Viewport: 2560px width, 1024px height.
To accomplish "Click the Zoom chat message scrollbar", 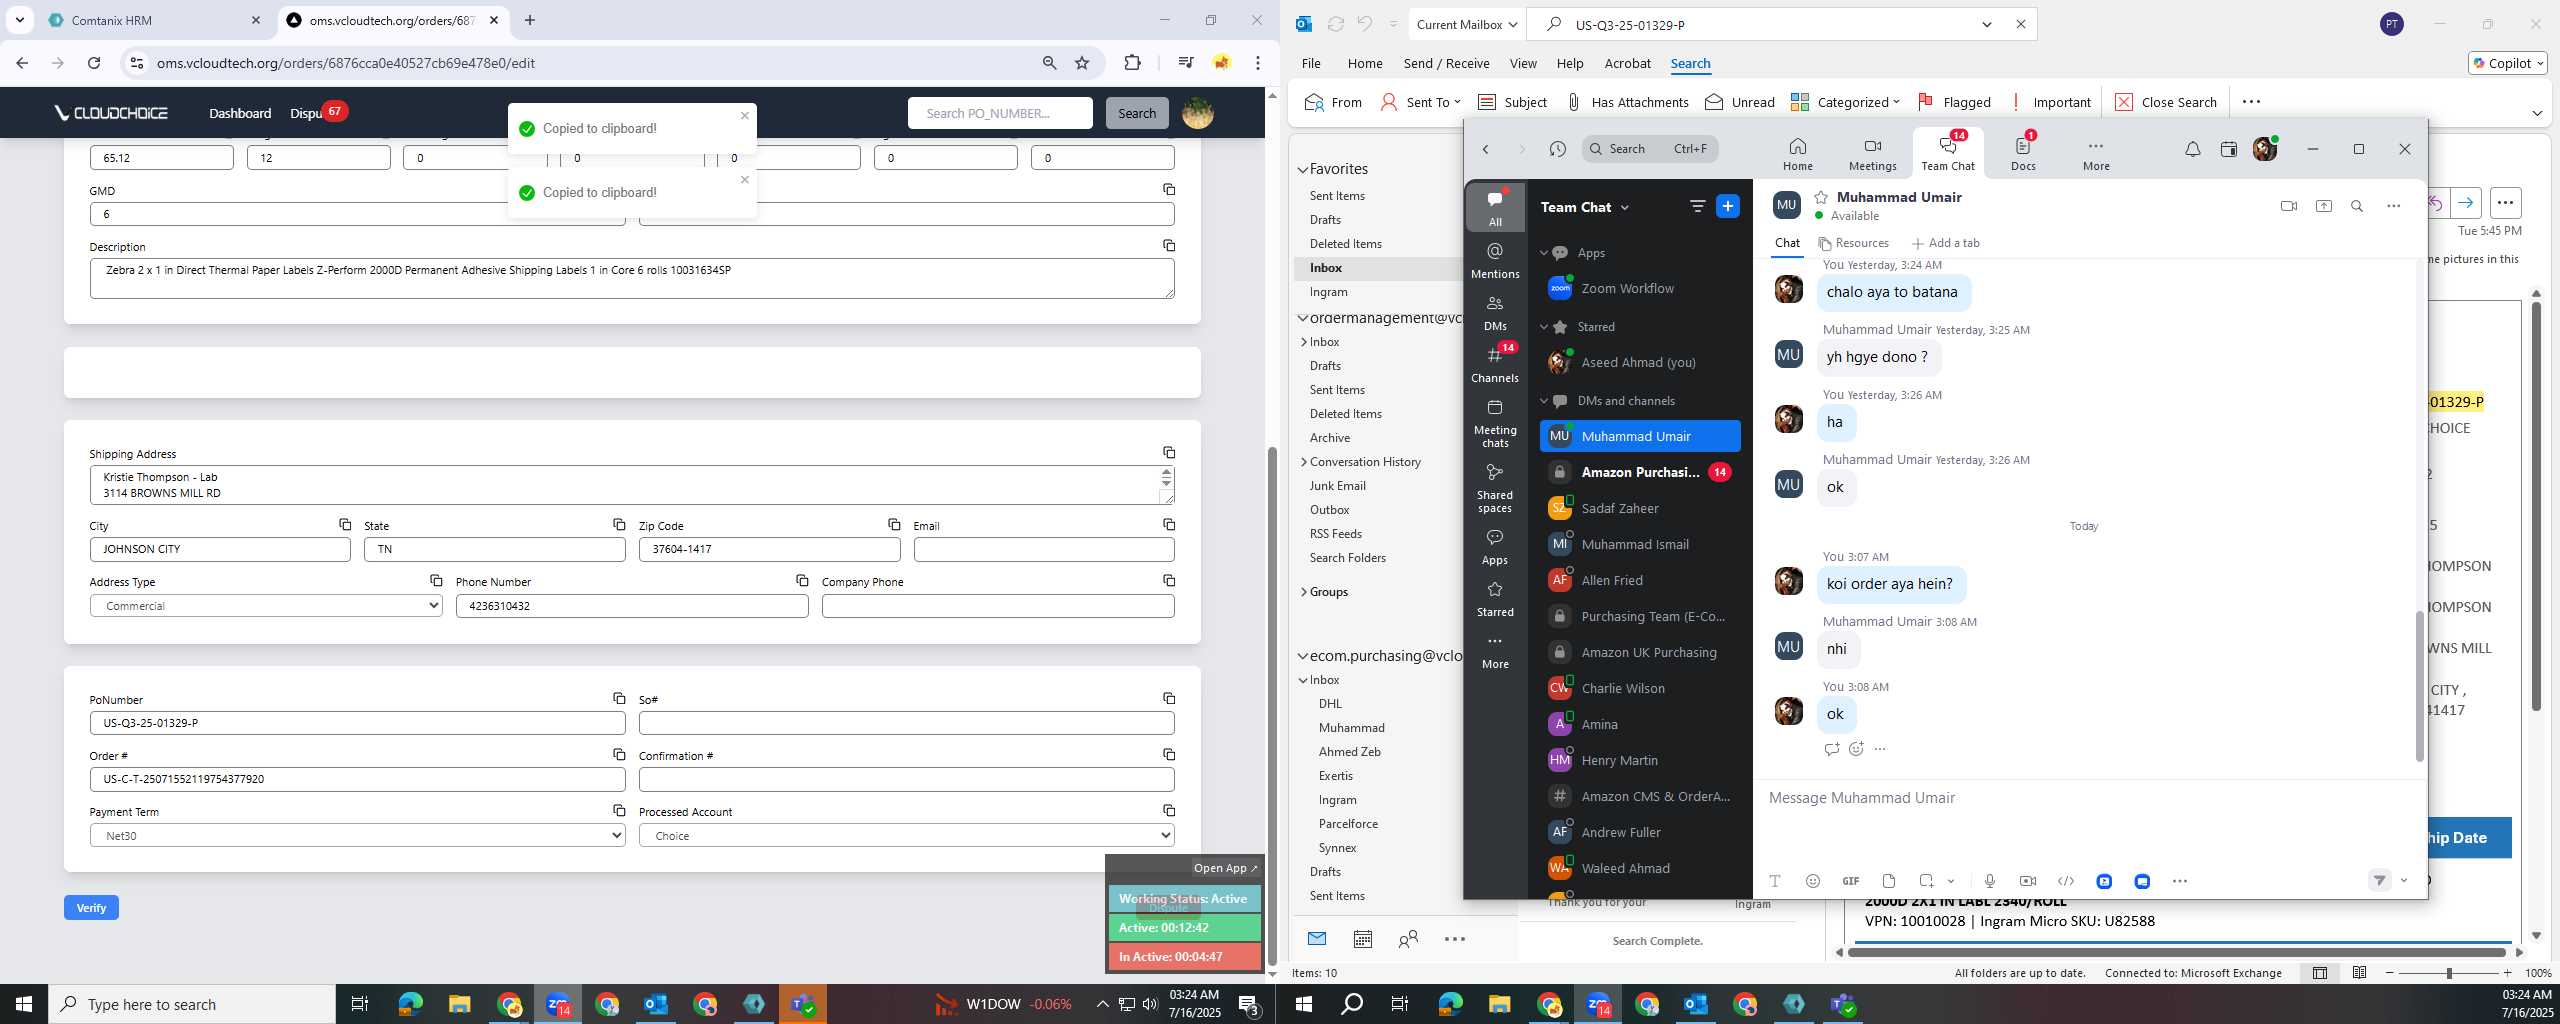I will pyautogui.click(x=2420, y=686).
